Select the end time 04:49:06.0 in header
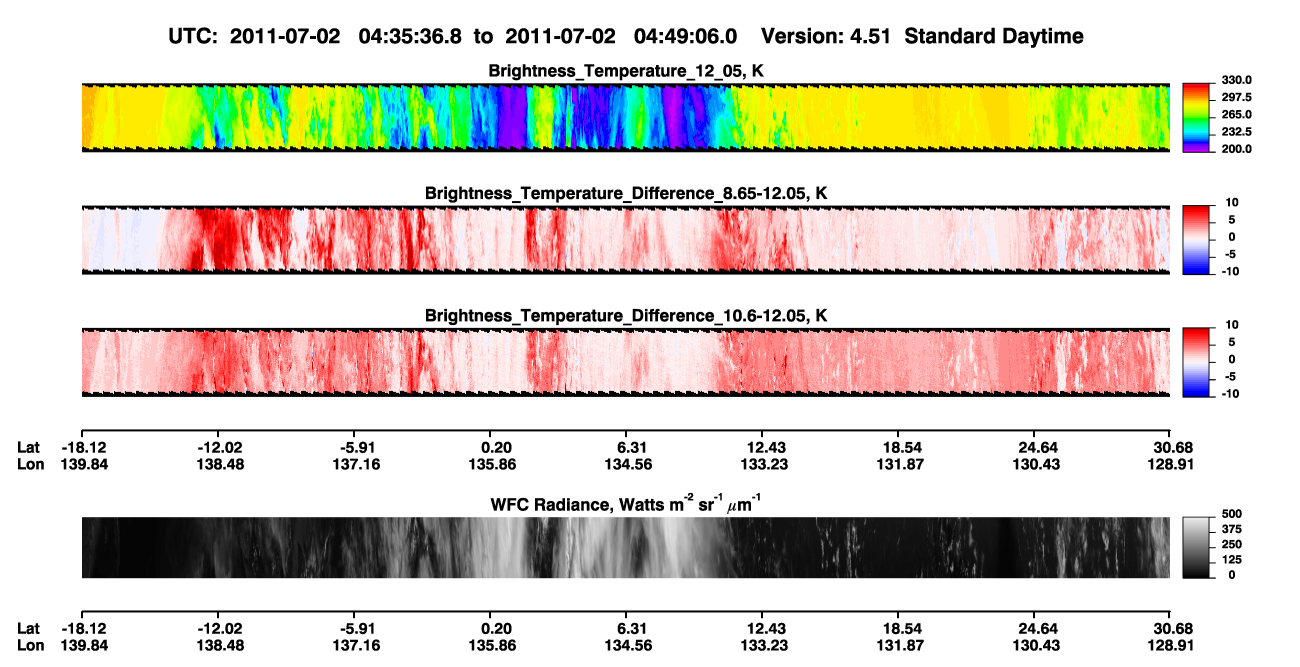 [x=686, y=36]
